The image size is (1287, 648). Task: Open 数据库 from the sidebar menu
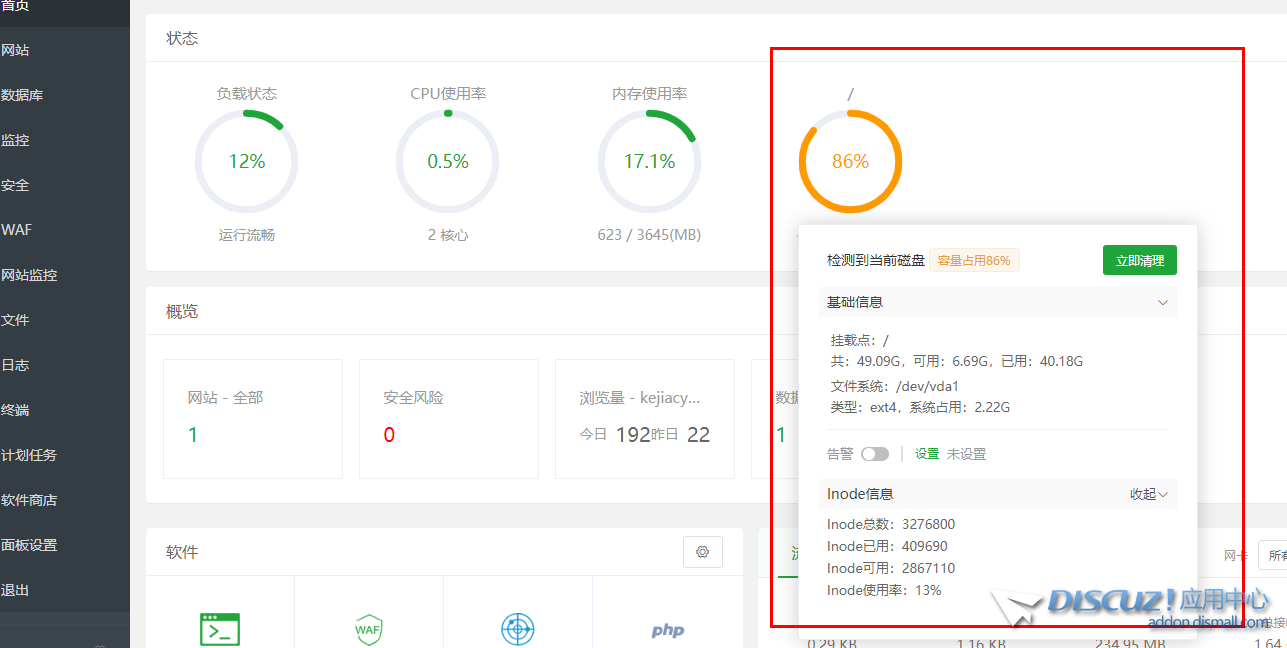click(22, 95)
